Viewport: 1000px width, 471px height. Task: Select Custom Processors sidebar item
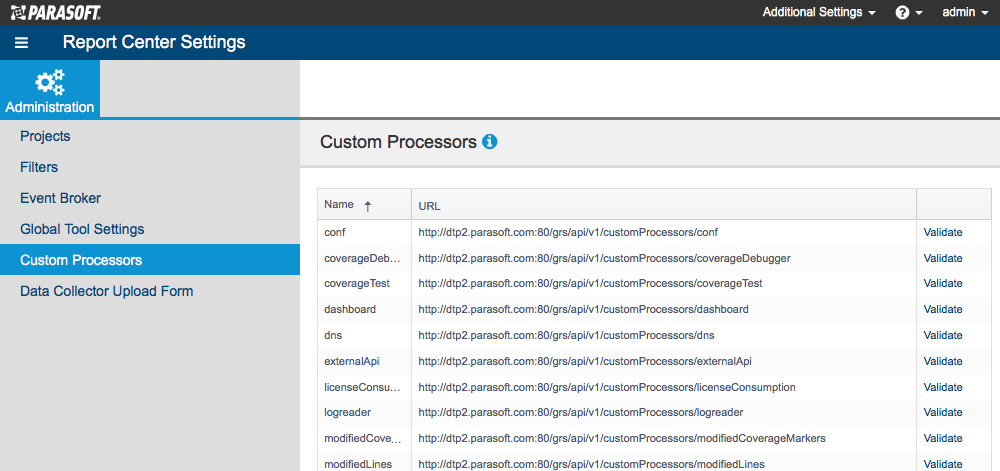coord(150,260)
